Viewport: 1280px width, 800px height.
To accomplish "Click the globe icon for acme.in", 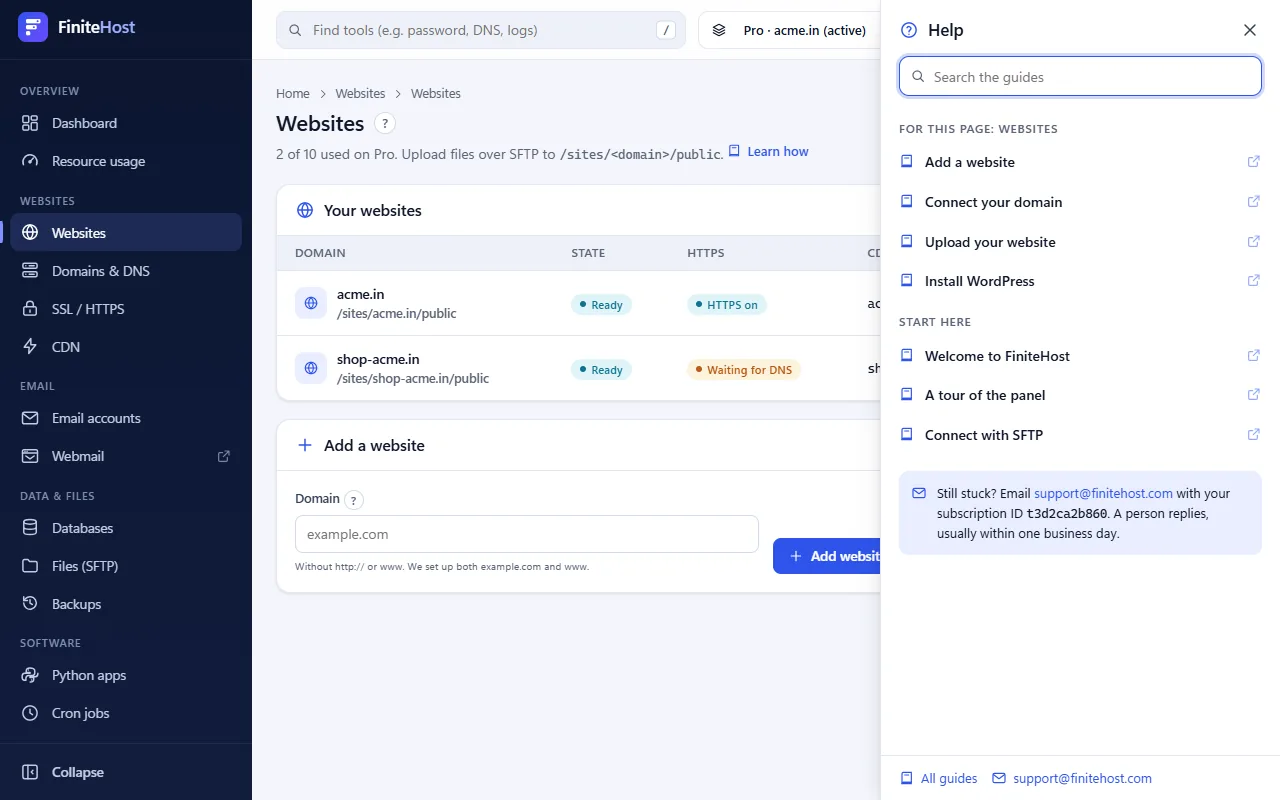I will [311, 303].
